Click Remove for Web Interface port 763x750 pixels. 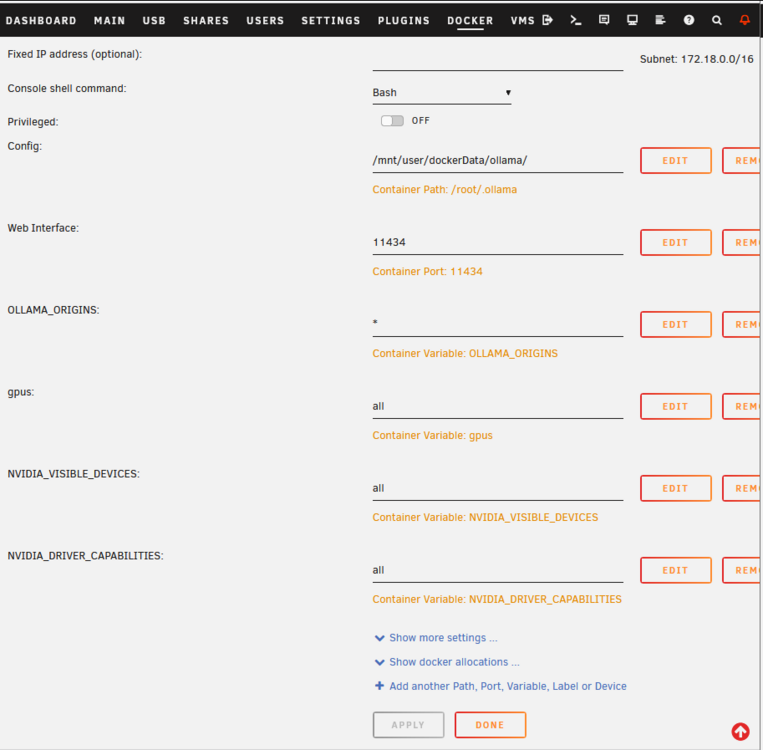pyautogui.click(x=743, y=242)
